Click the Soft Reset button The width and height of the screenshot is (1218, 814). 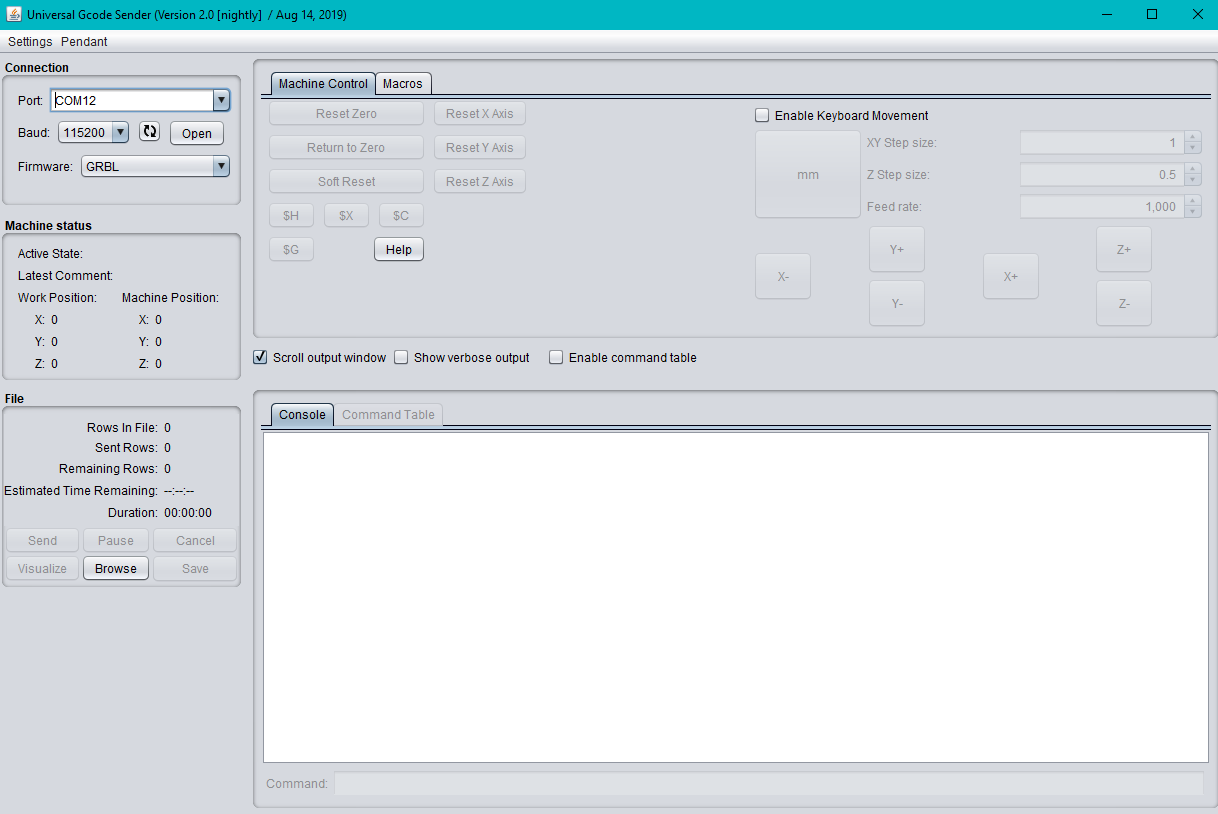click(346, 182)
